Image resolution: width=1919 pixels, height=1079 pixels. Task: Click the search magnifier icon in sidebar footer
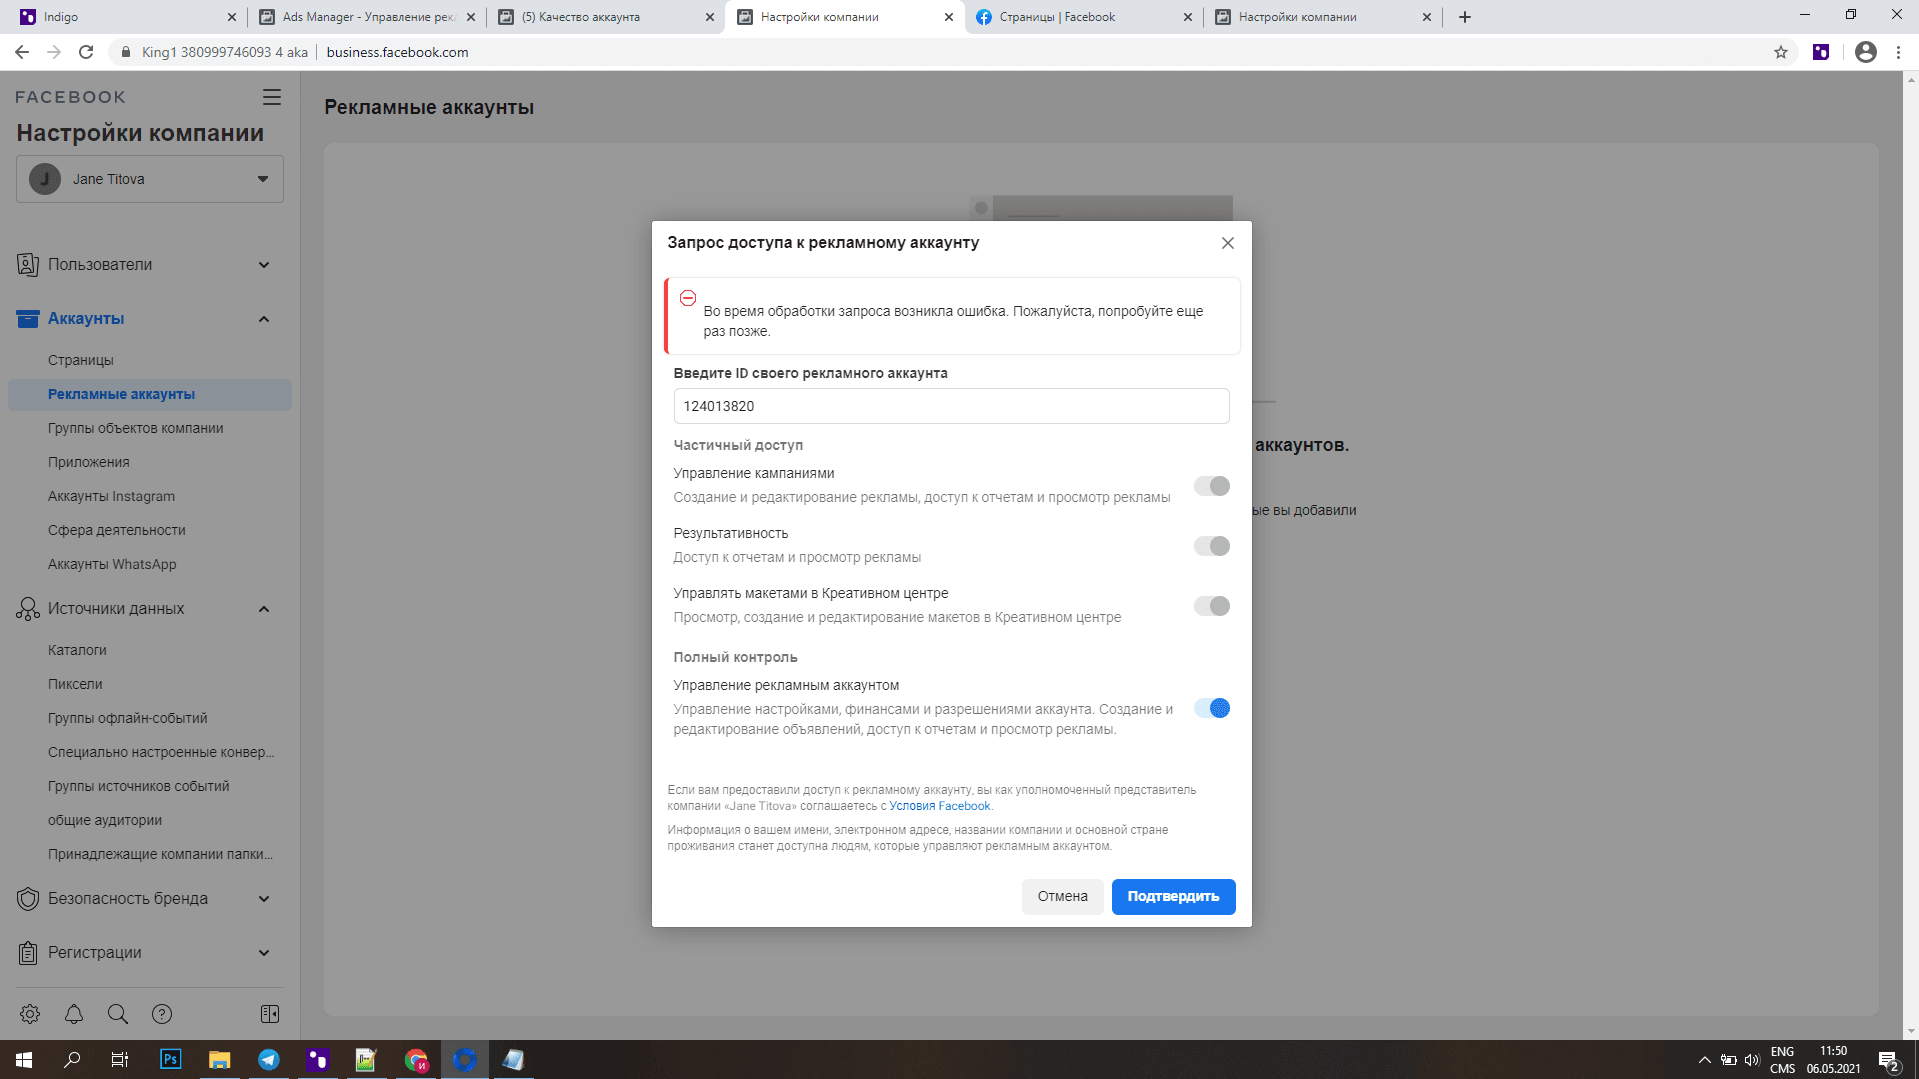tap(118, 1014)
